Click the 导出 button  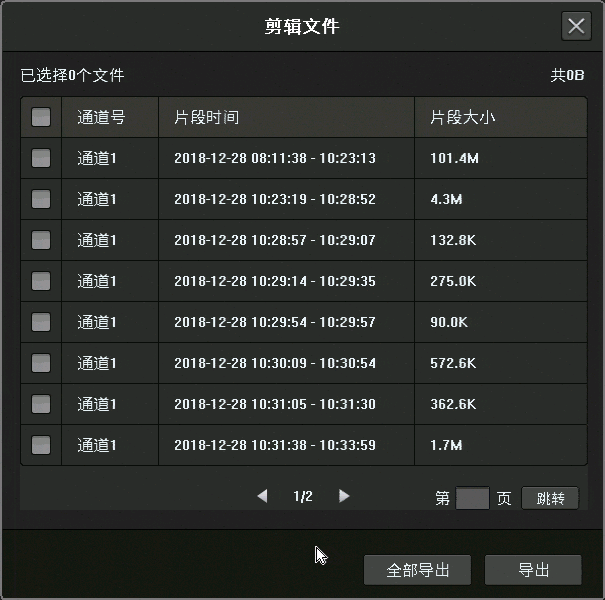(533, 570)
